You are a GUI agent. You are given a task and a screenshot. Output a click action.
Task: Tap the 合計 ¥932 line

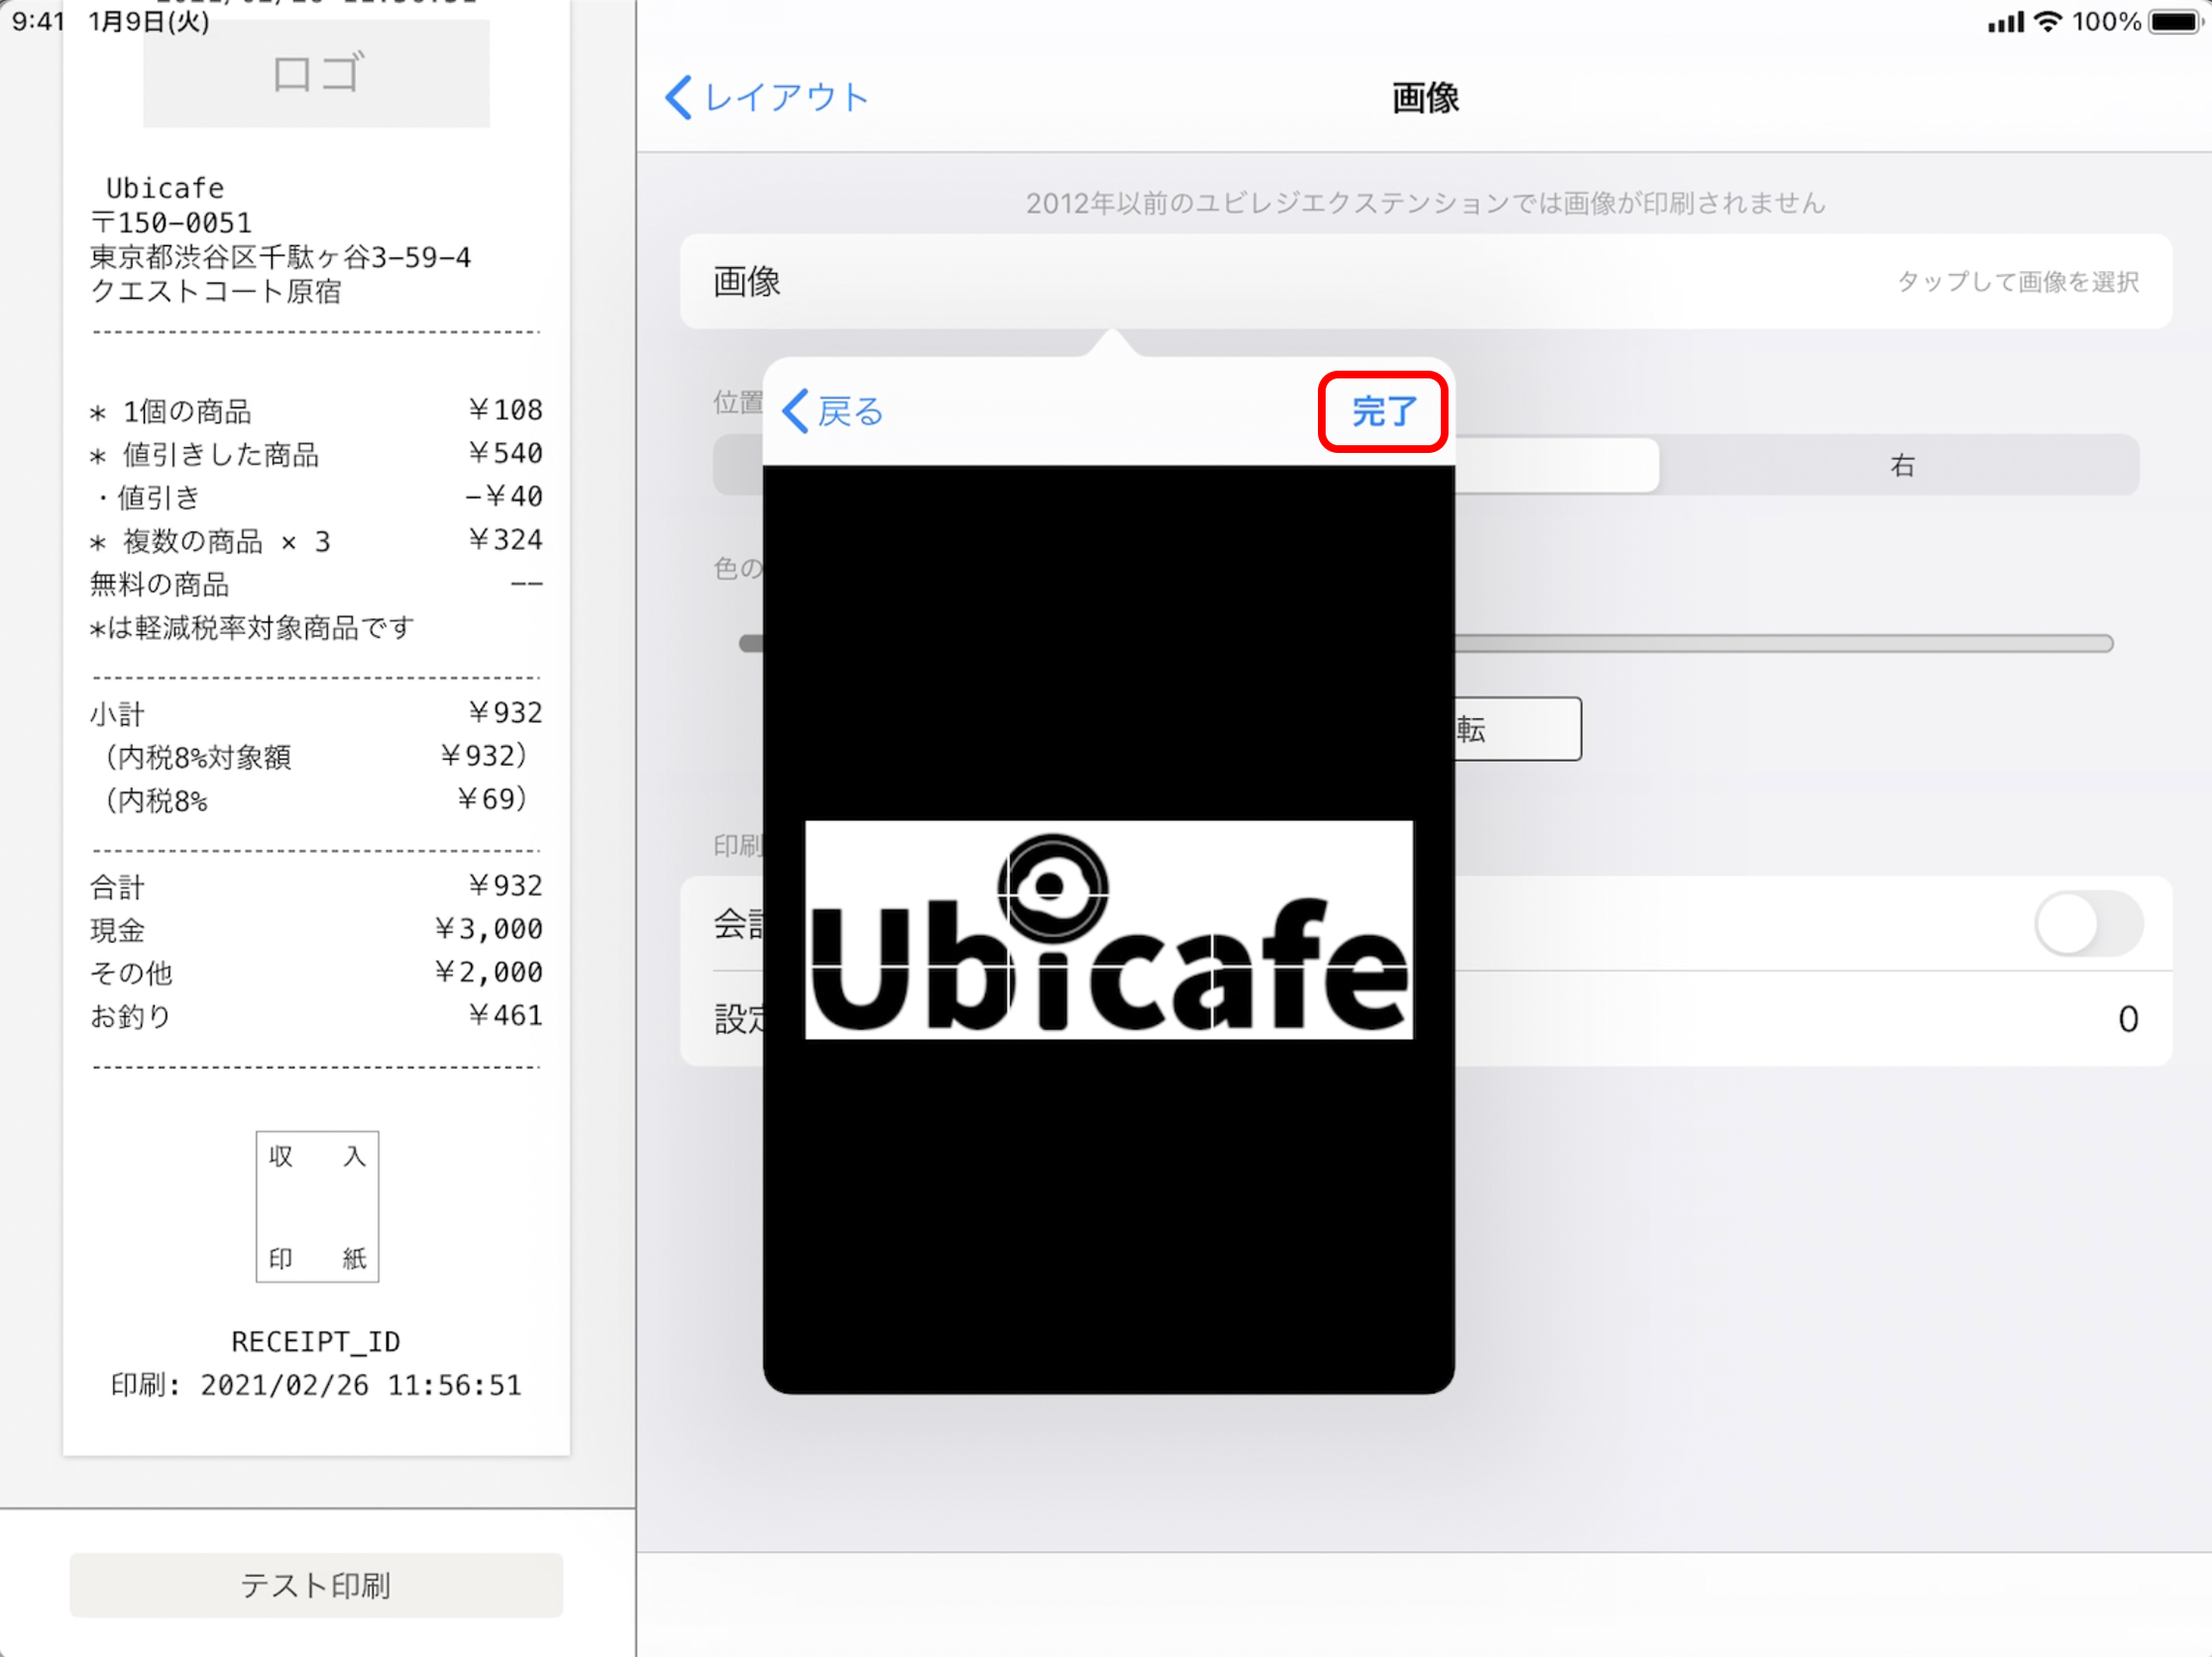click(x=316, y=886)
